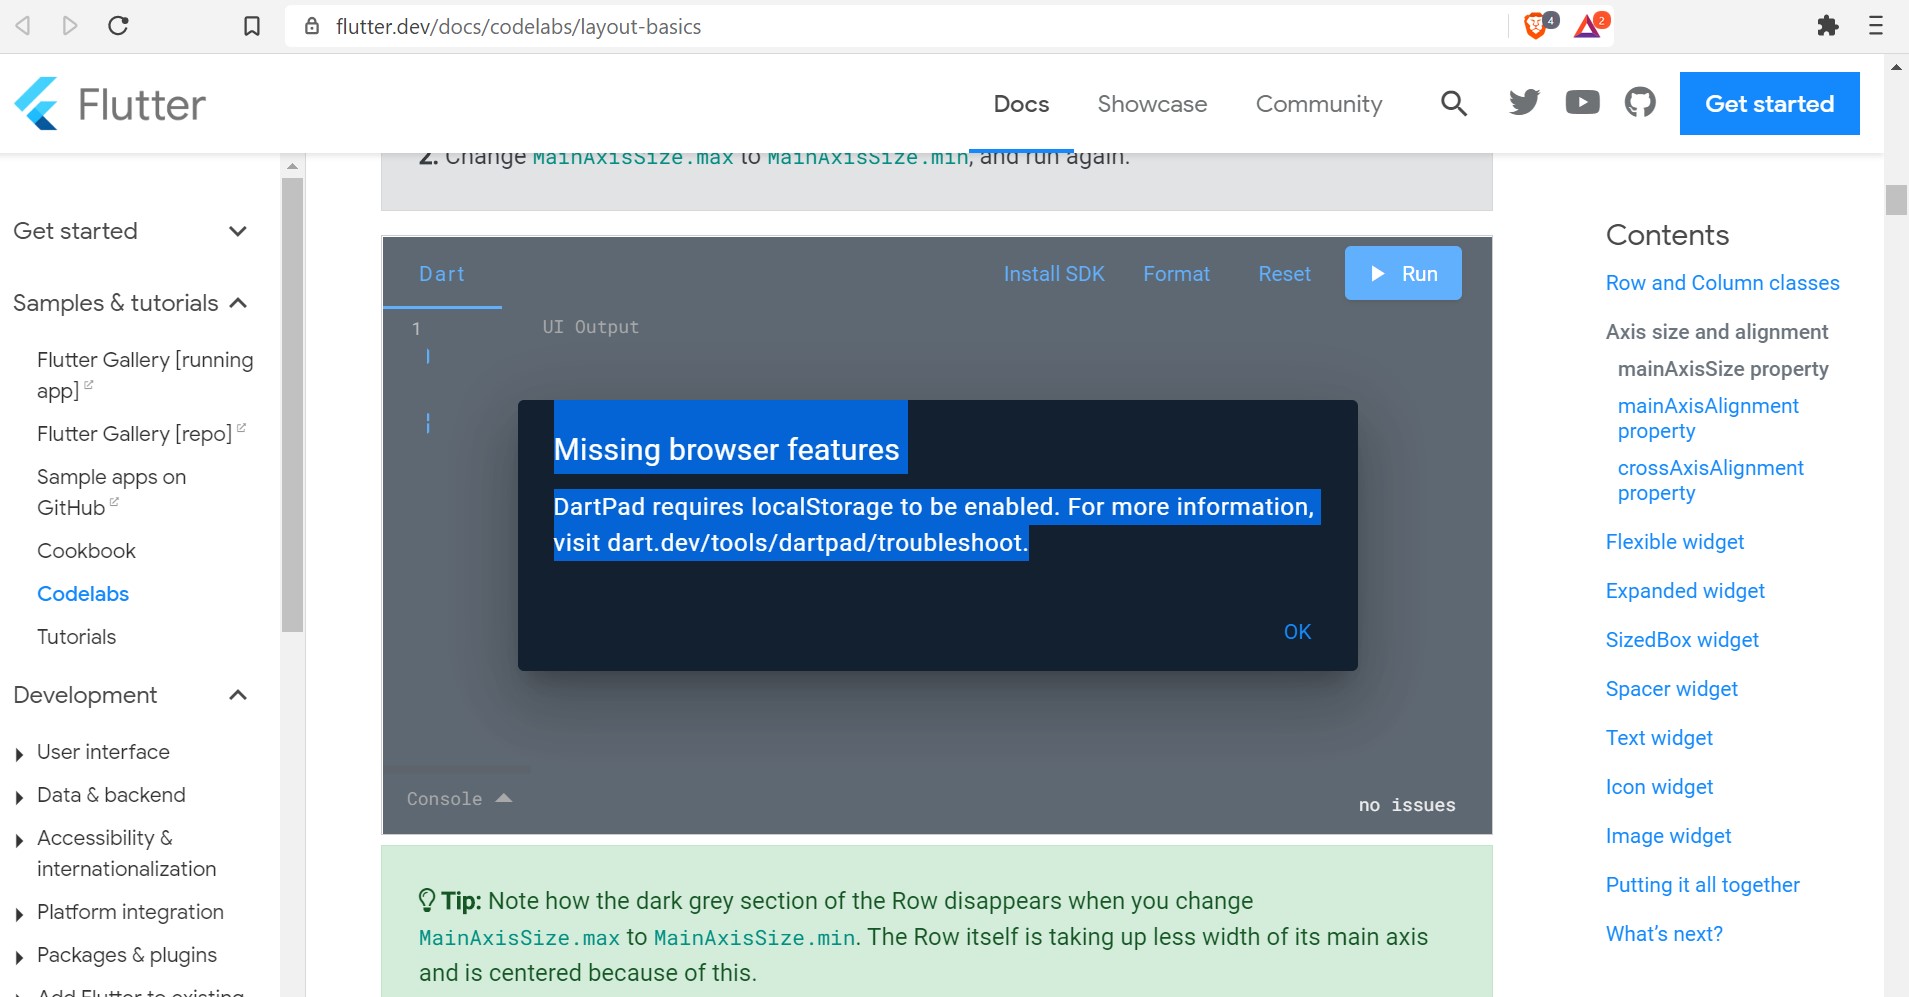
Task: Toggle the Console panel arrow
Action: point(504,798)
